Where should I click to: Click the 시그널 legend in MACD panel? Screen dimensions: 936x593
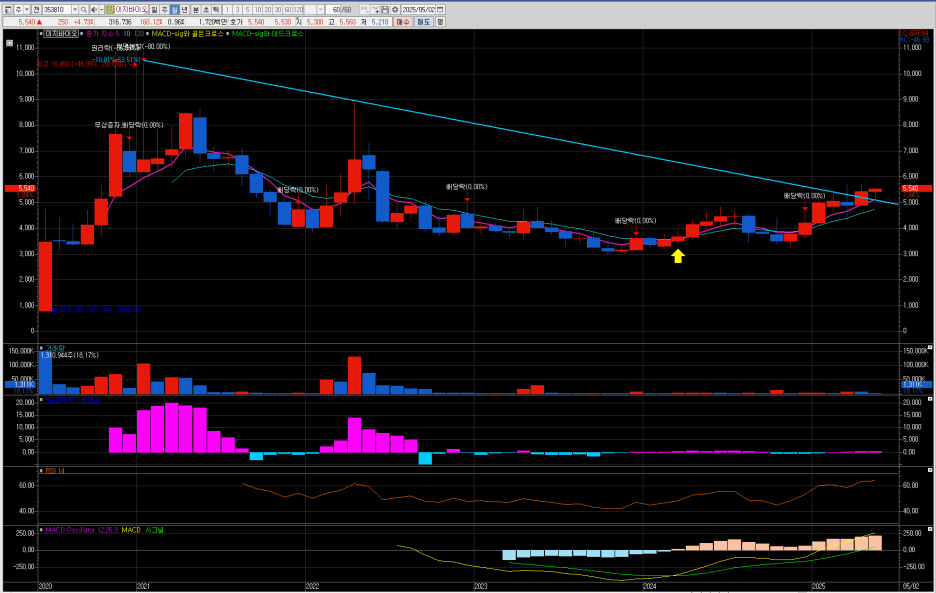(x=154, y=530)
